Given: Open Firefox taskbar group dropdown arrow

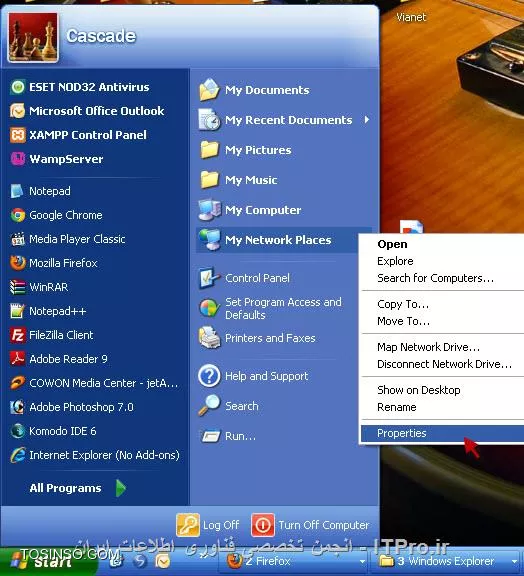Looking at the screenshot, I should tap(362, 562).
